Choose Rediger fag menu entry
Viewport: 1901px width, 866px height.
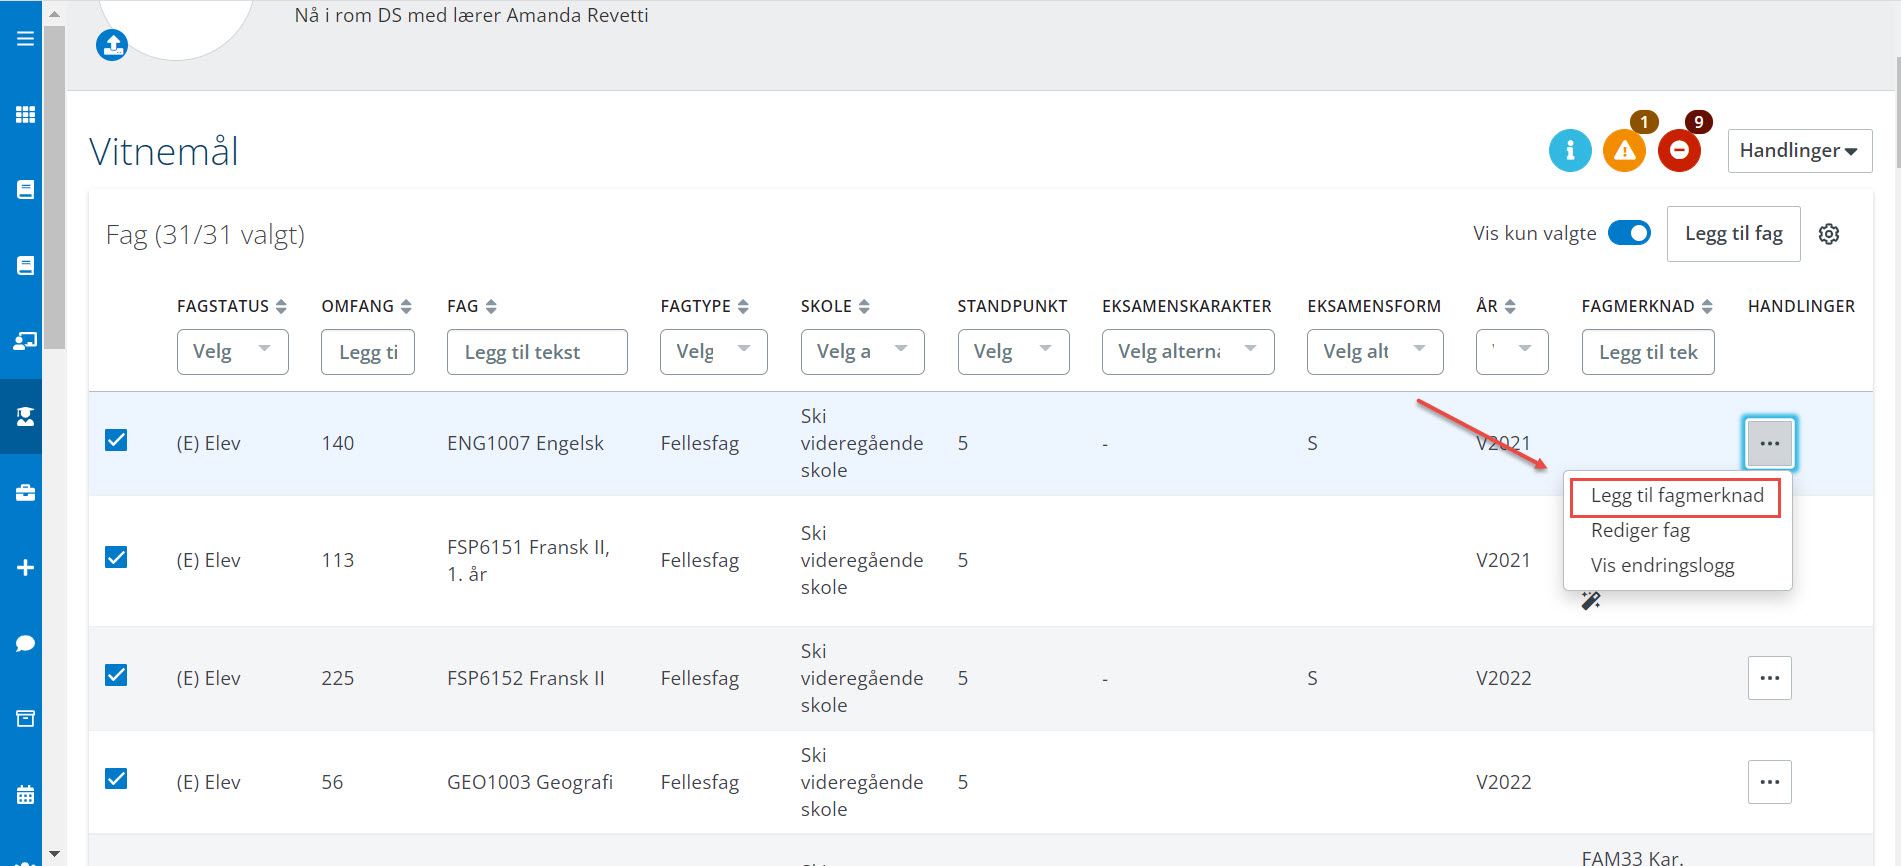pos(1640,530)
